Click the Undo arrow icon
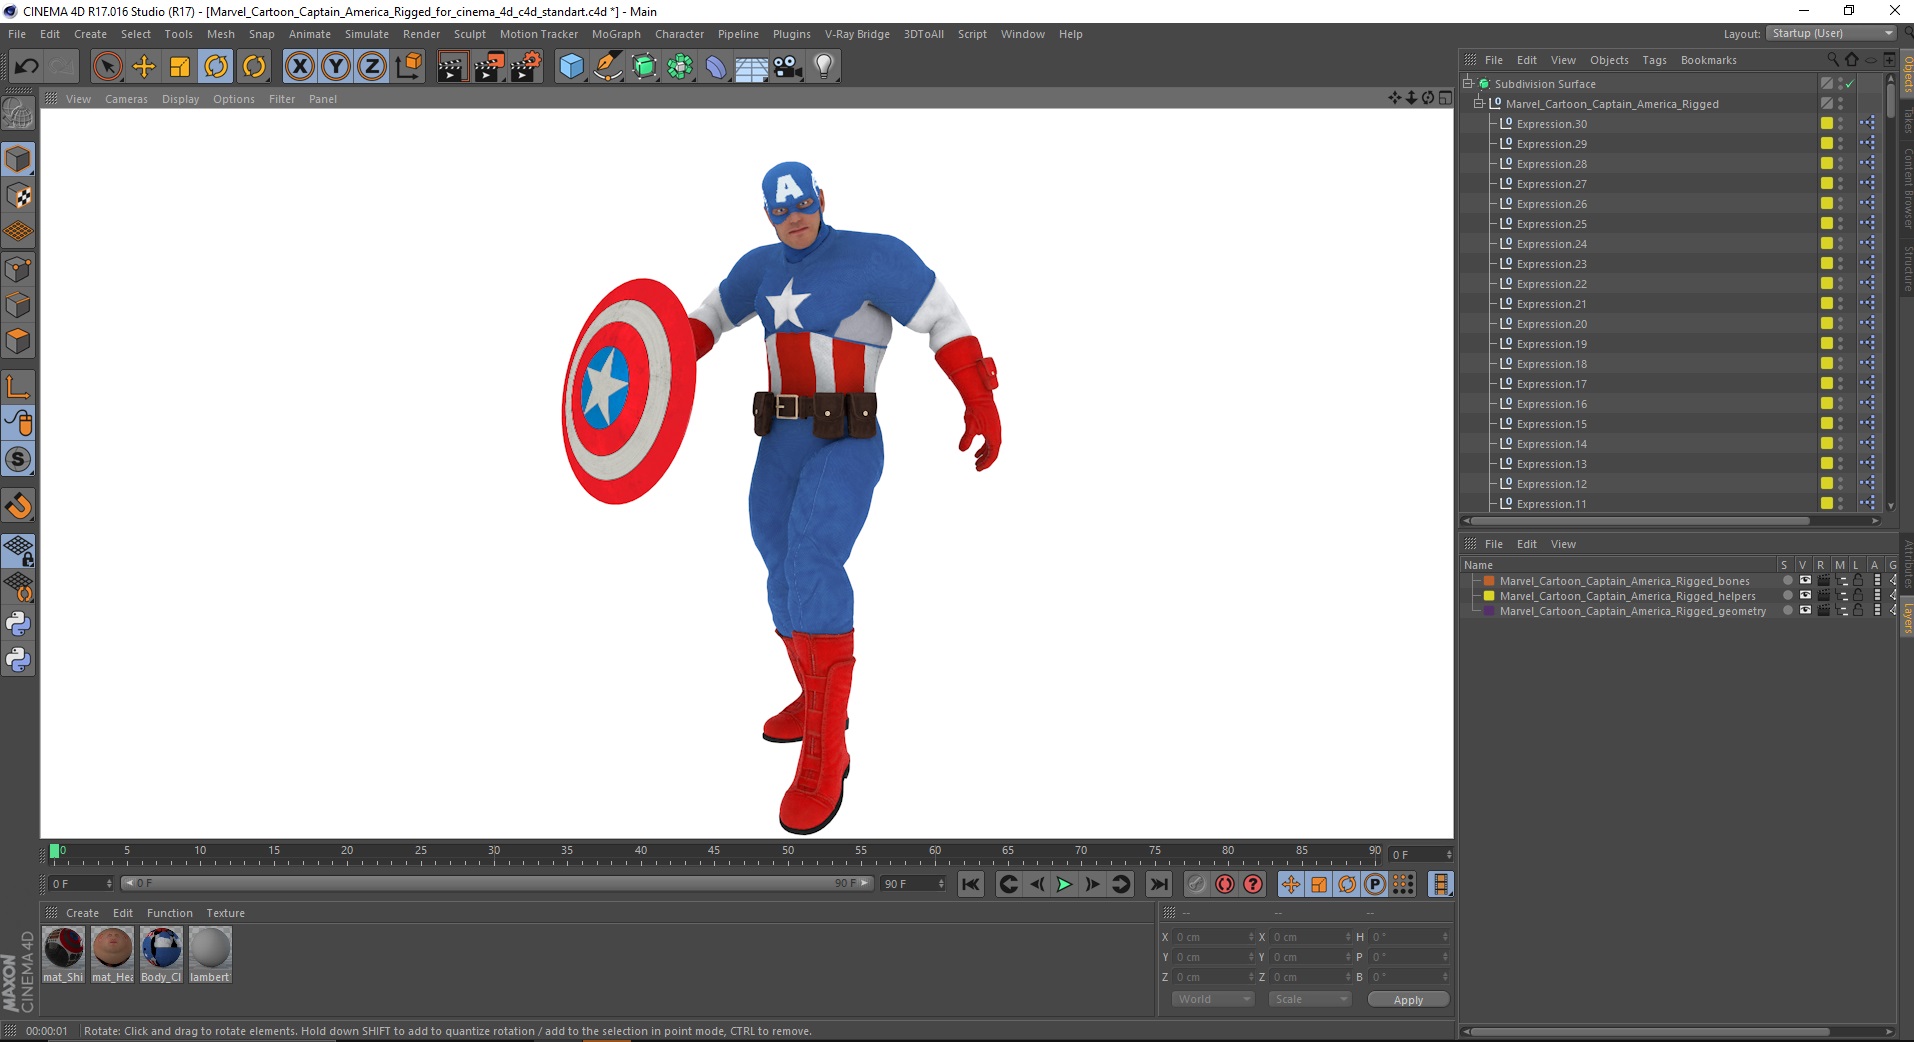Image resolution: width=1914 pixels, height=1042 pixels. 27,67
